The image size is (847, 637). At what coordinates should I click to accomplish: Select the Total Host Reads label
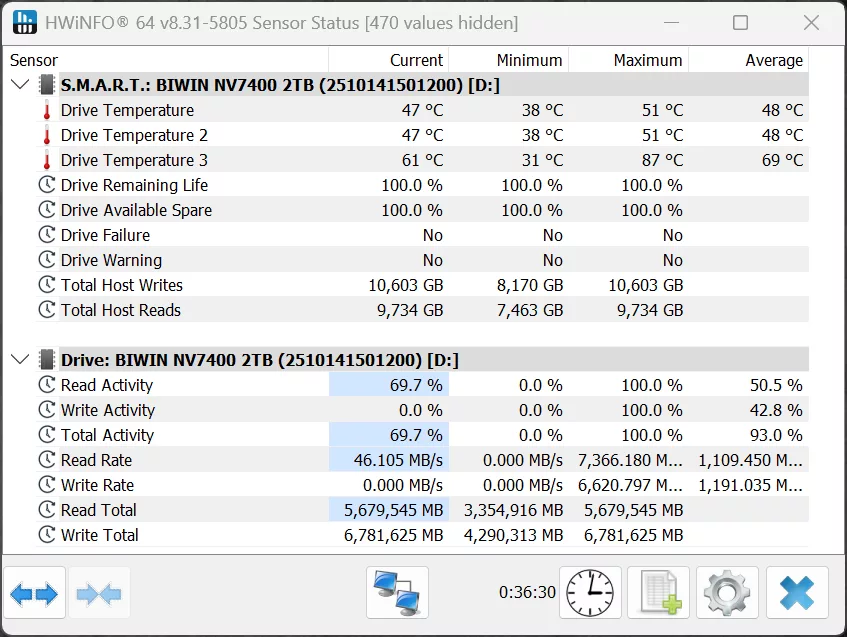(x=120, y=310)
